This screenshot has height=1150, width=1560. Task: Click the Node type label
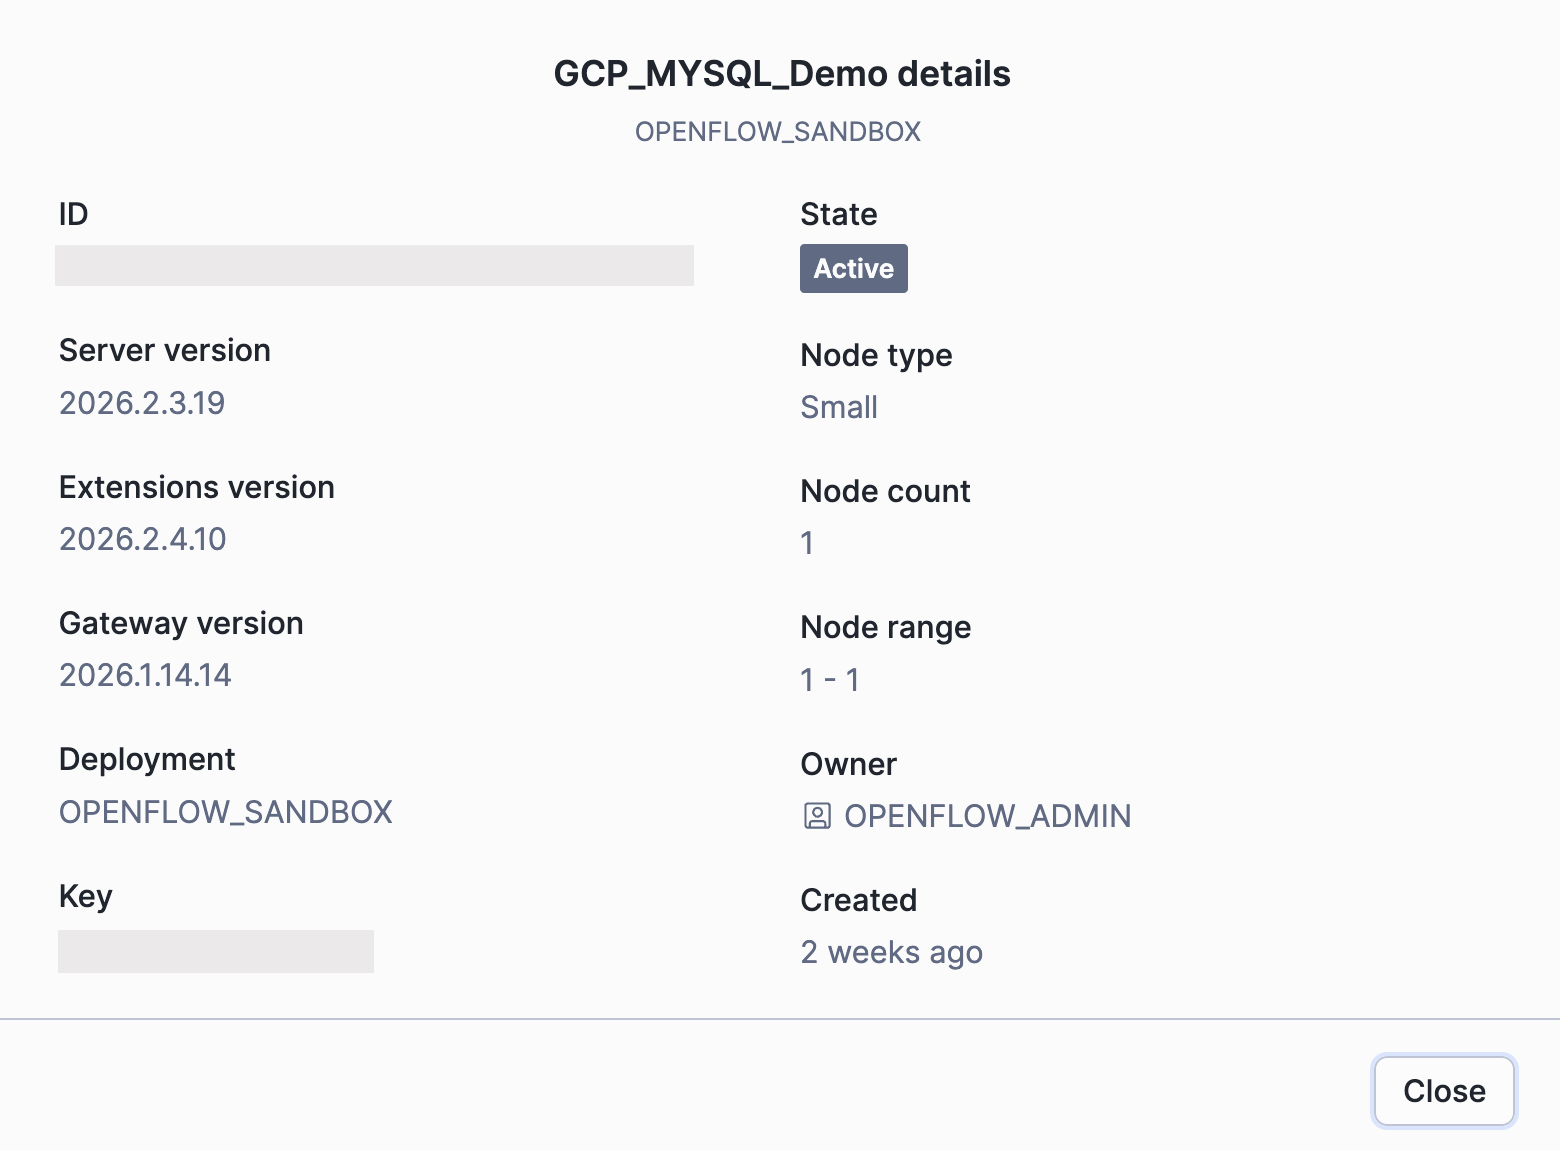point(876,355)
